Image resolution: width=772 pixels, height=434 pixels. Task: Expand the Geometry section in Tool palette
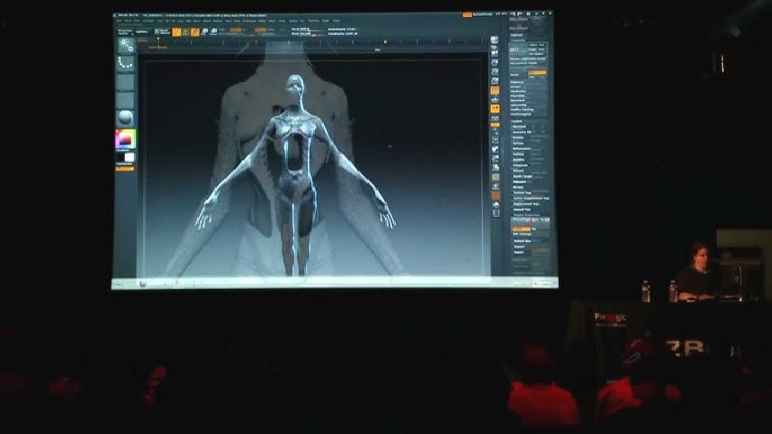click(523, 125)
